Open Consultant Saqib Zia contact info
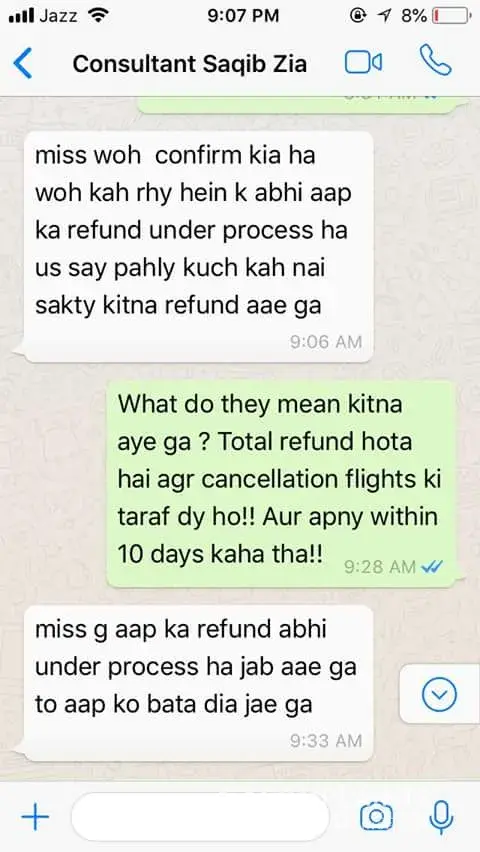Screen dimensions: 480x852 (190, 64)
